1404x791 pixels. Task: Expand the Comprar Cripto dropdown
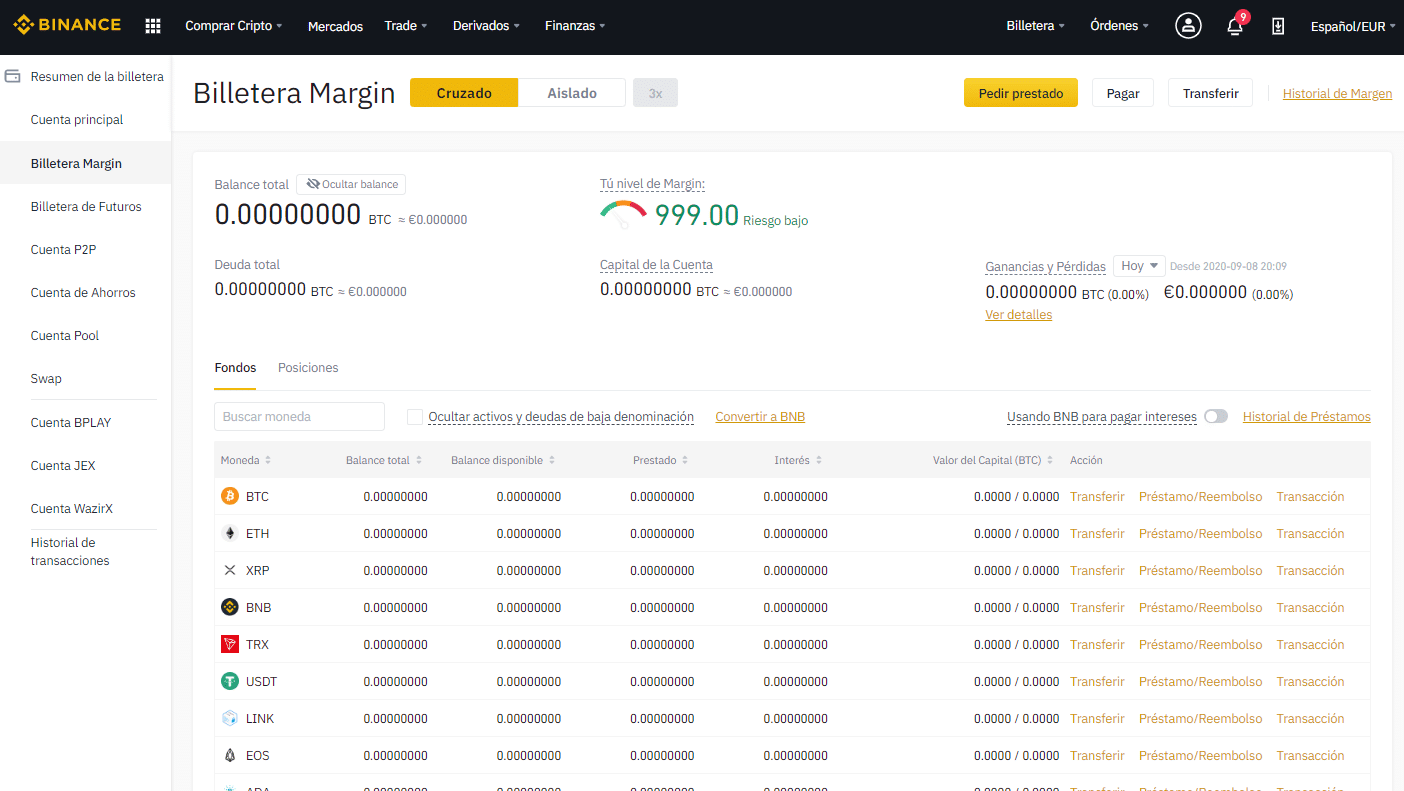[234, 26]
